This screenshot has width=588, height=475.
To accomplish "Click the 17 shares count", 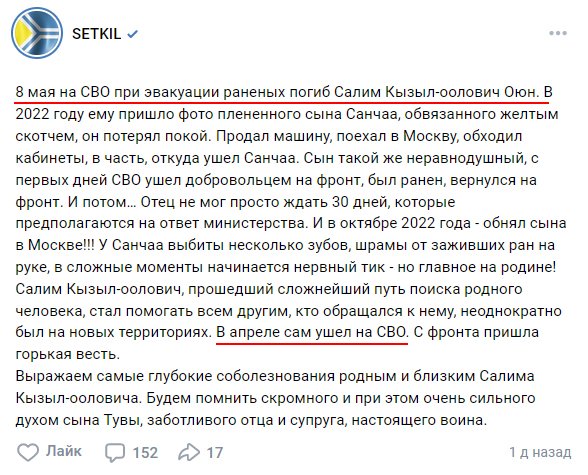I will point(214,453).
